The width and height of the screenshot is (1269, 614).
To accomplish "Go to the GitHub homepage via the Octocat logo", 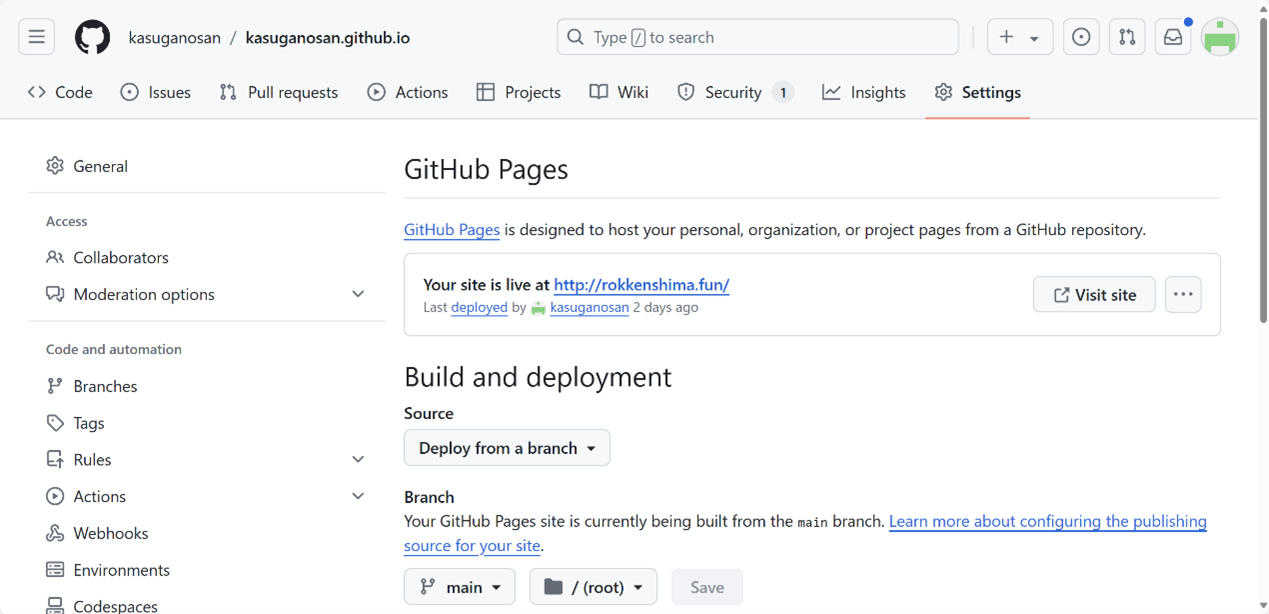I will (93, 37).
